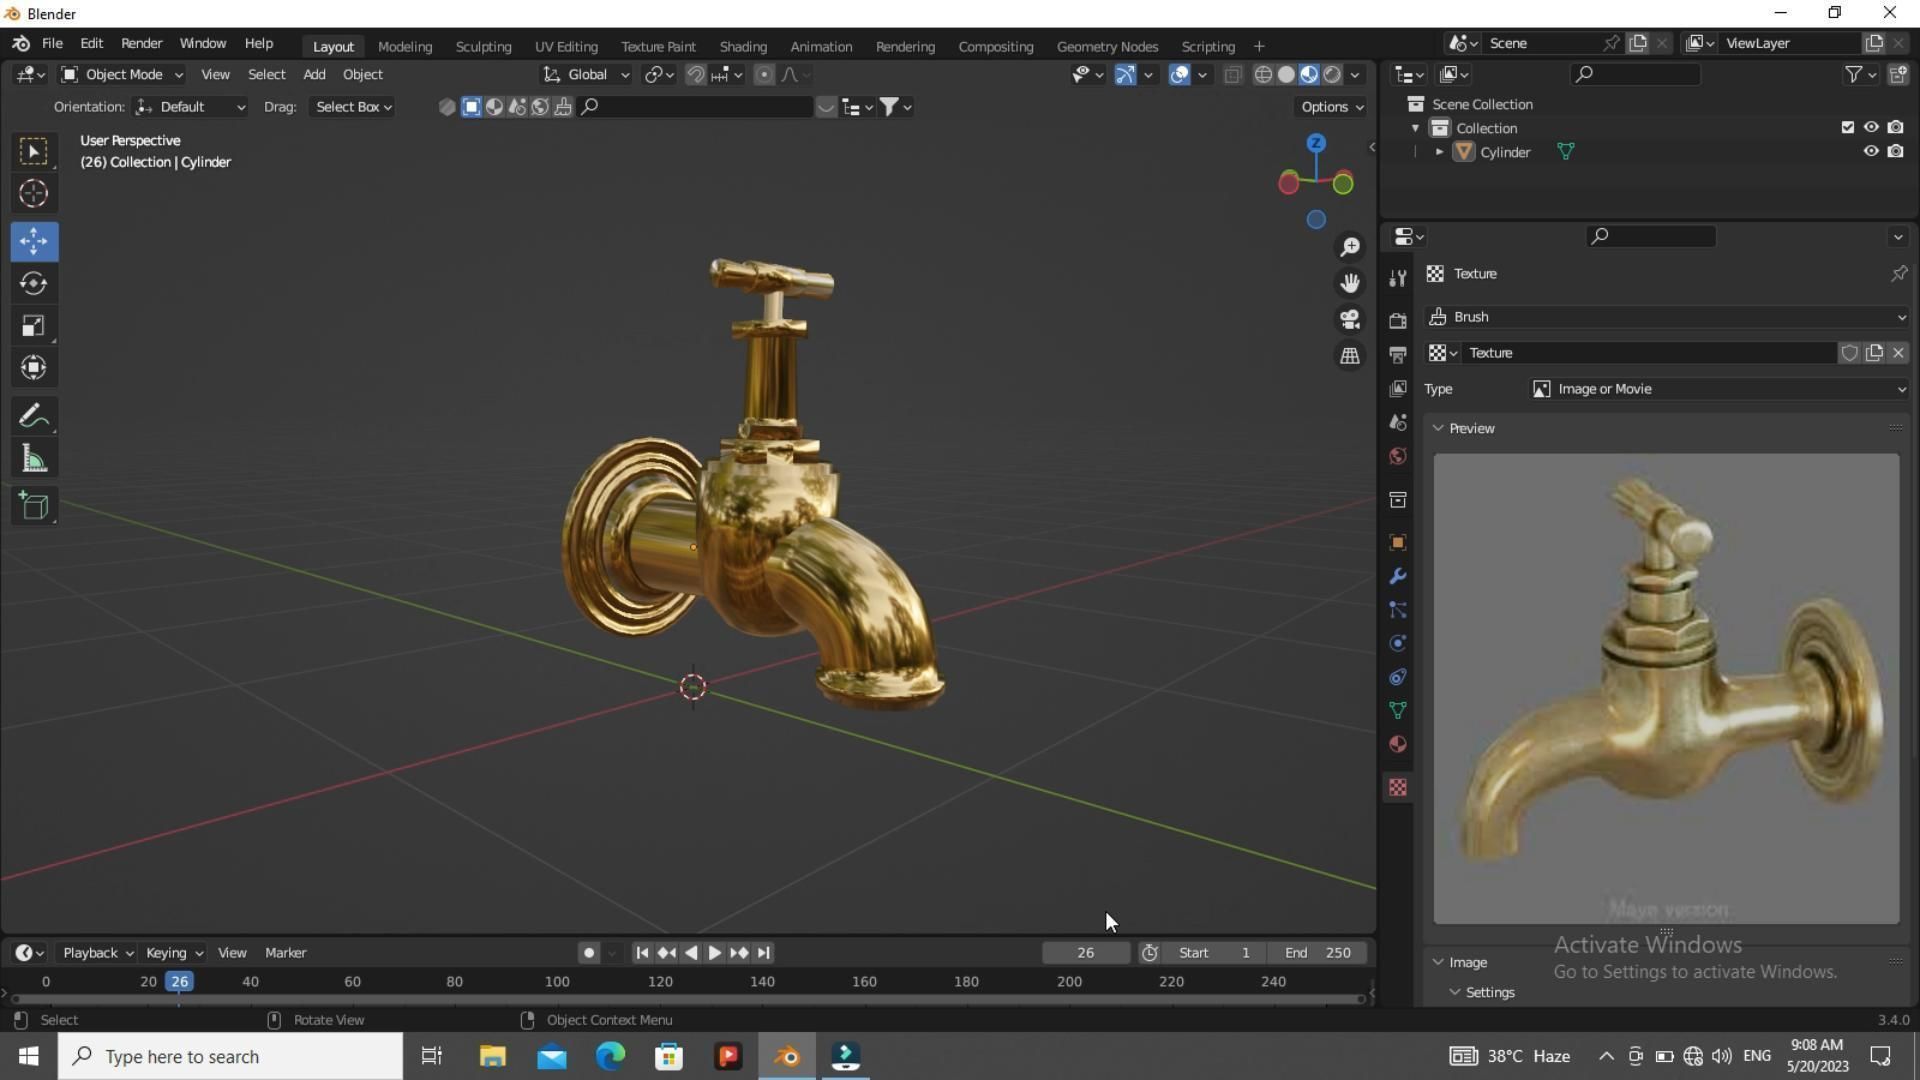Open View Layer properties tab
Image resolution: width=1920 pixels, height=1080 pixels.
point(1398,389)
